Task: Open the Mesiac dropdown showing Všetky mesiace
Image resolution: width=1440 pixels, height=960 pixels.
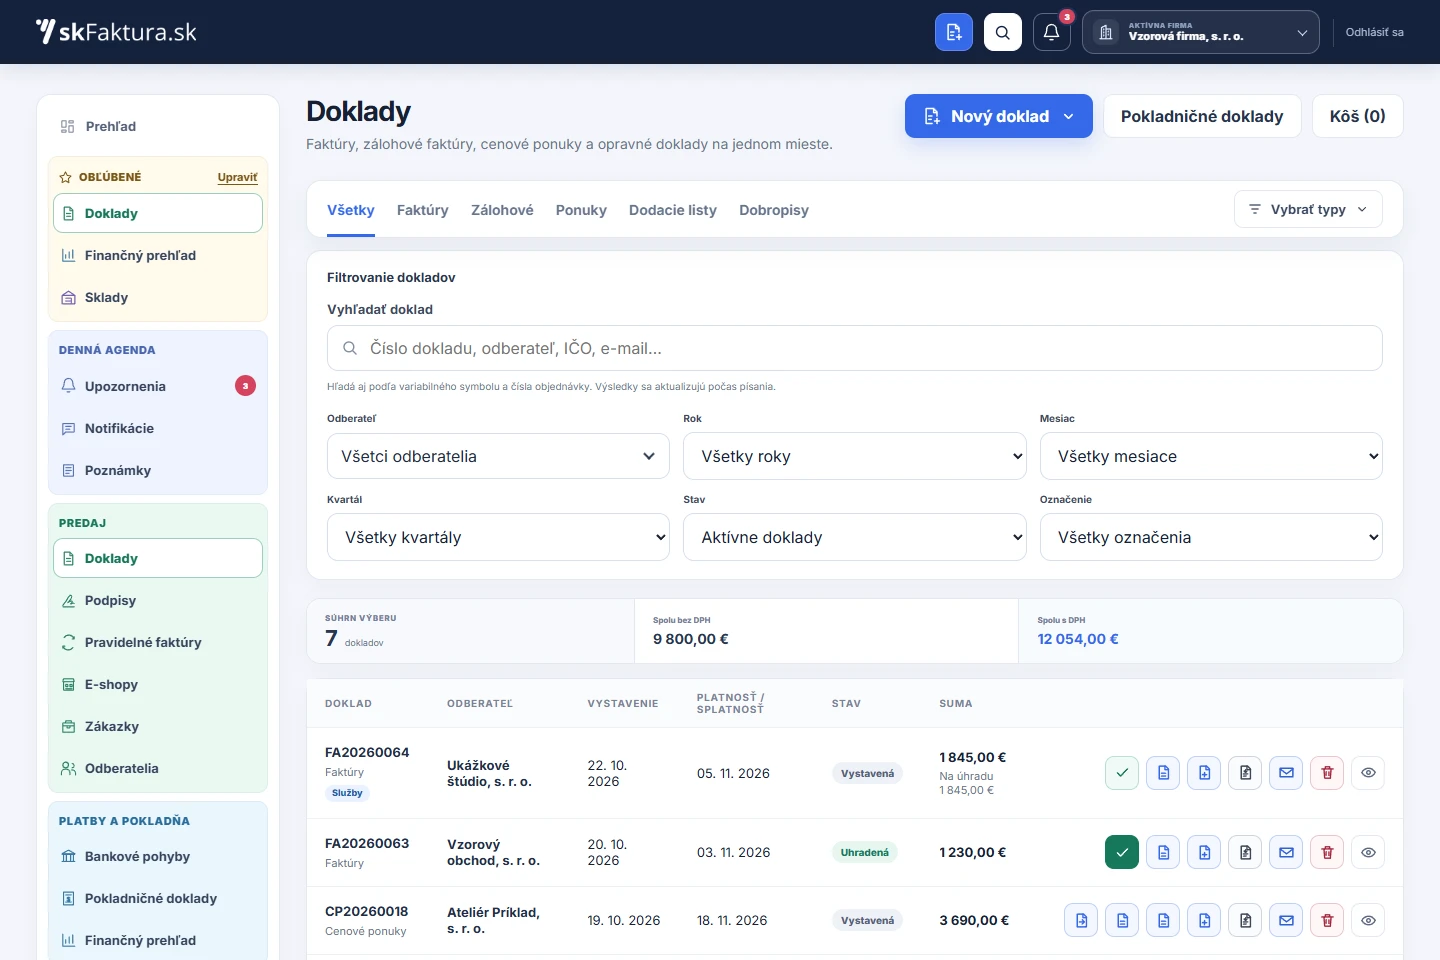Action: (x=1211, y=456)
